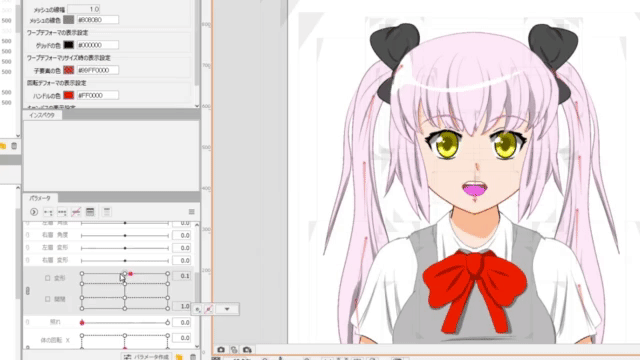Toggle the 開閉 checkbox in combined parameter
This screenshot has width=640, height=360.
point(47,299)
